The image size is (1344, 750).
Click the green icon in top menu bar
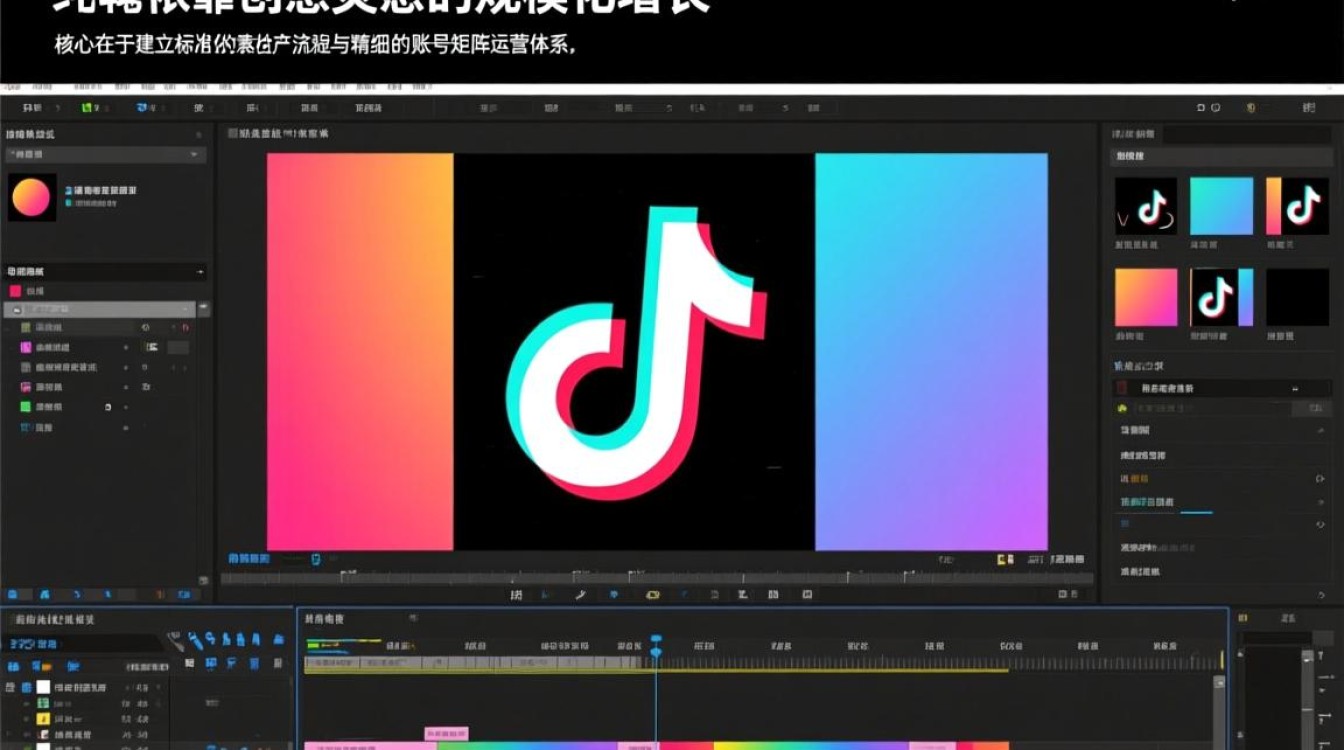(x=87, y=108)
